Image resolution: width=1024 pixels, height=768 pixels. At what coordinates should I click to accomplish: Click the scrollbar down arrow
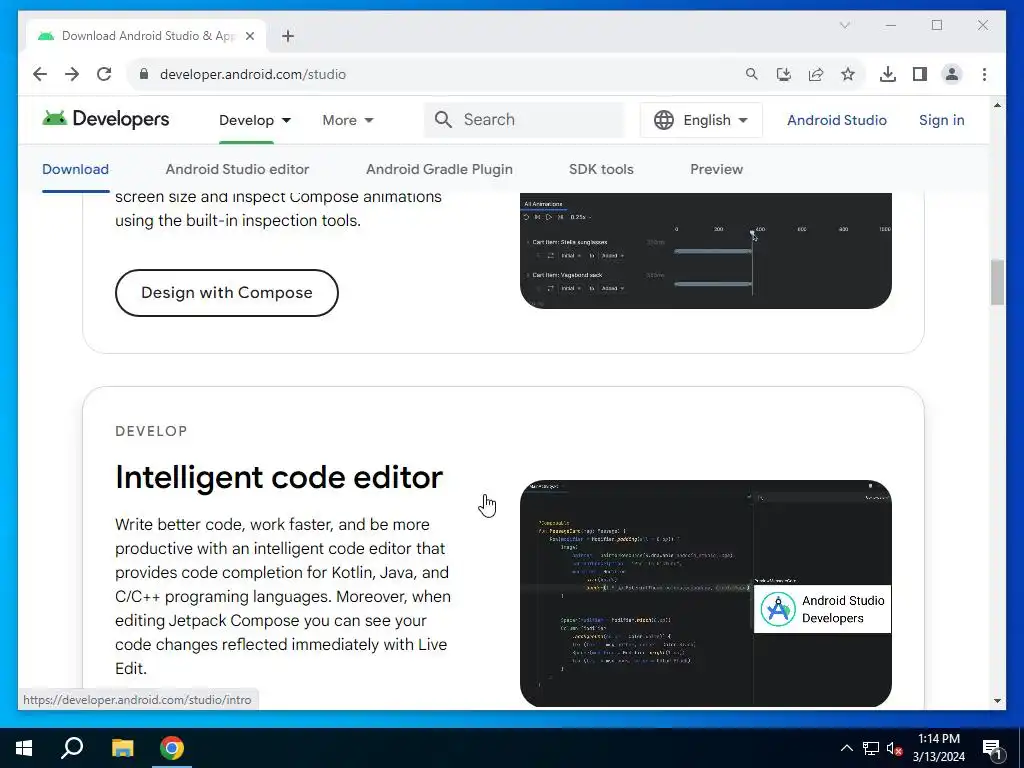[997, 701]
